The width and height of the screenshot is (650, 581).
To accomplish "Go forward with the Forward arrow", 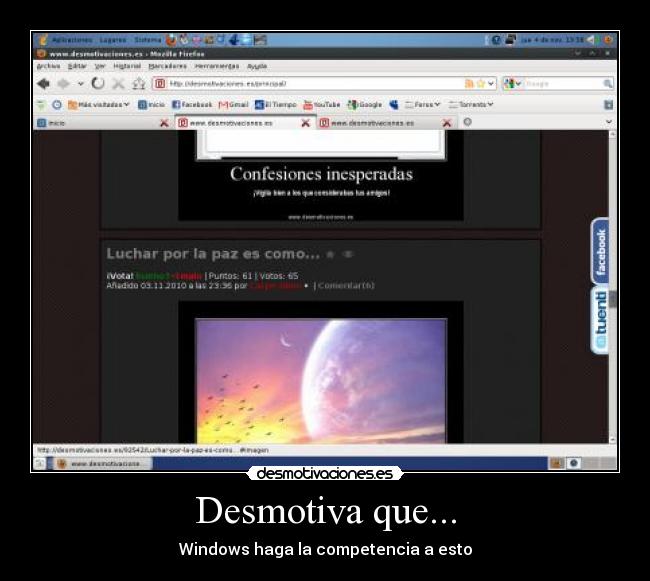I will click(63, 84).
